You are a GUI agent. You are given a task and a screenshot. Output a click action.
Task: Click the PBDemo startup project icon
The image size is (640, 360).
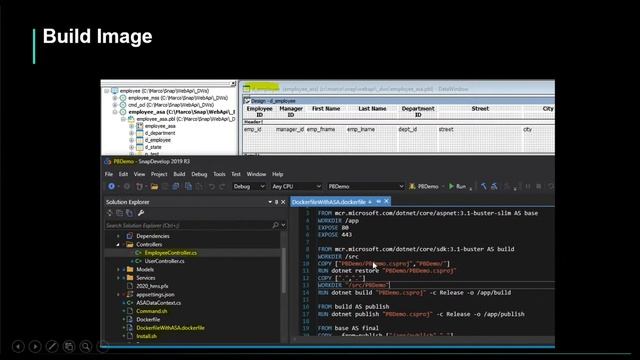coord(412,187)
